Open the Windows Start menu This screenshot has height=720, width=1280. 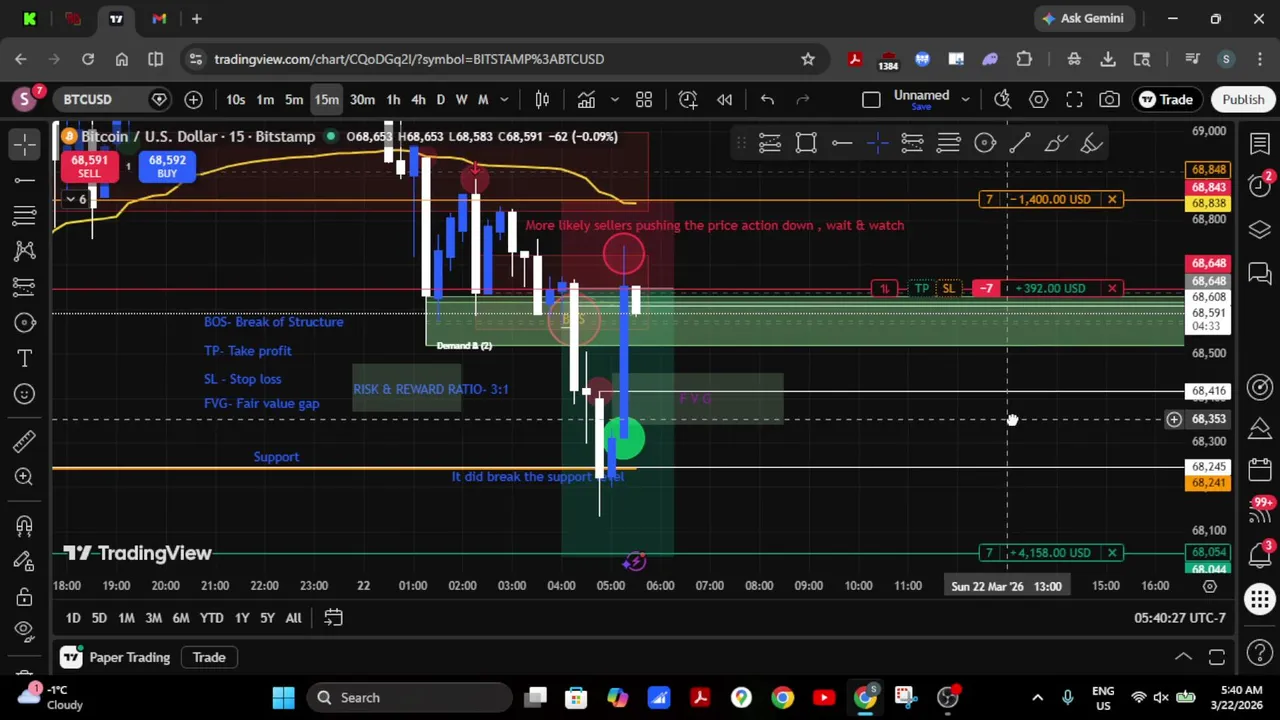tap(283, 697)
